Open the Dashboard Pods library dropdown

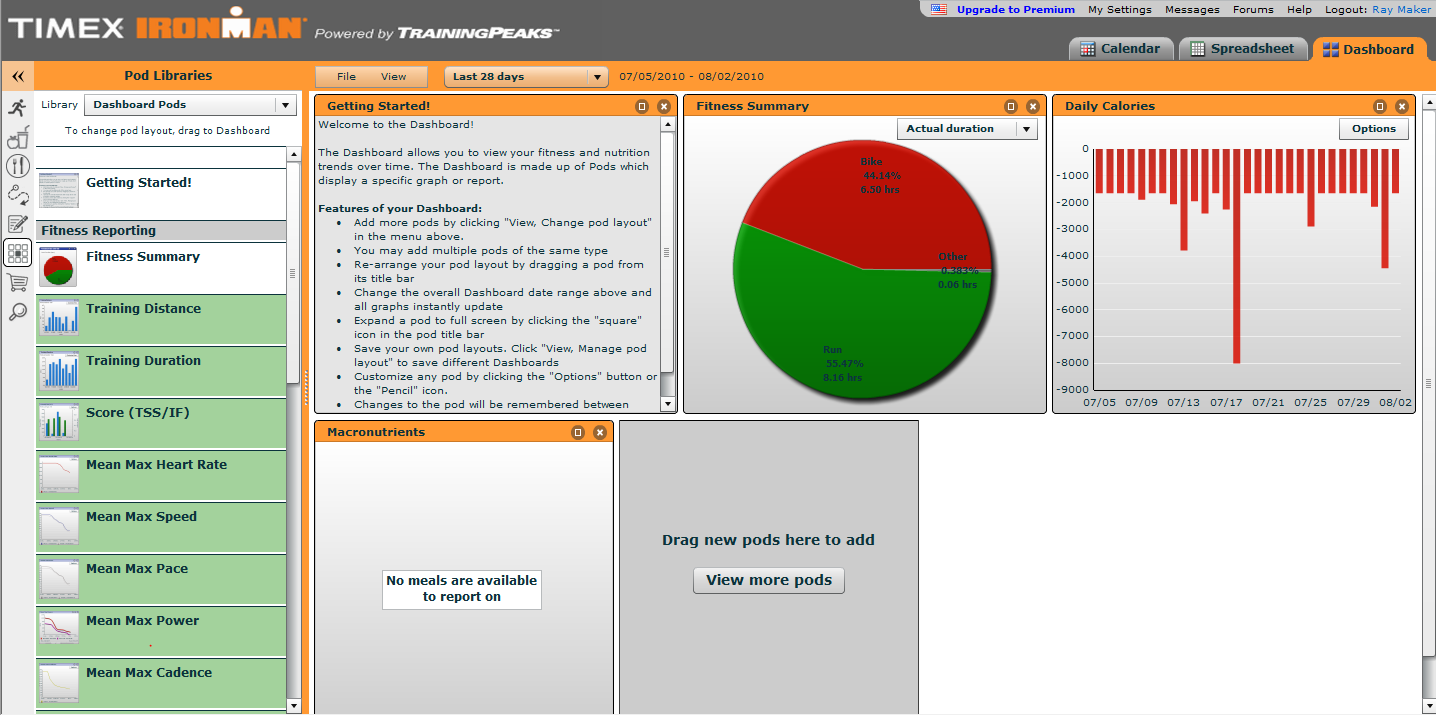(x=190, y=104)
